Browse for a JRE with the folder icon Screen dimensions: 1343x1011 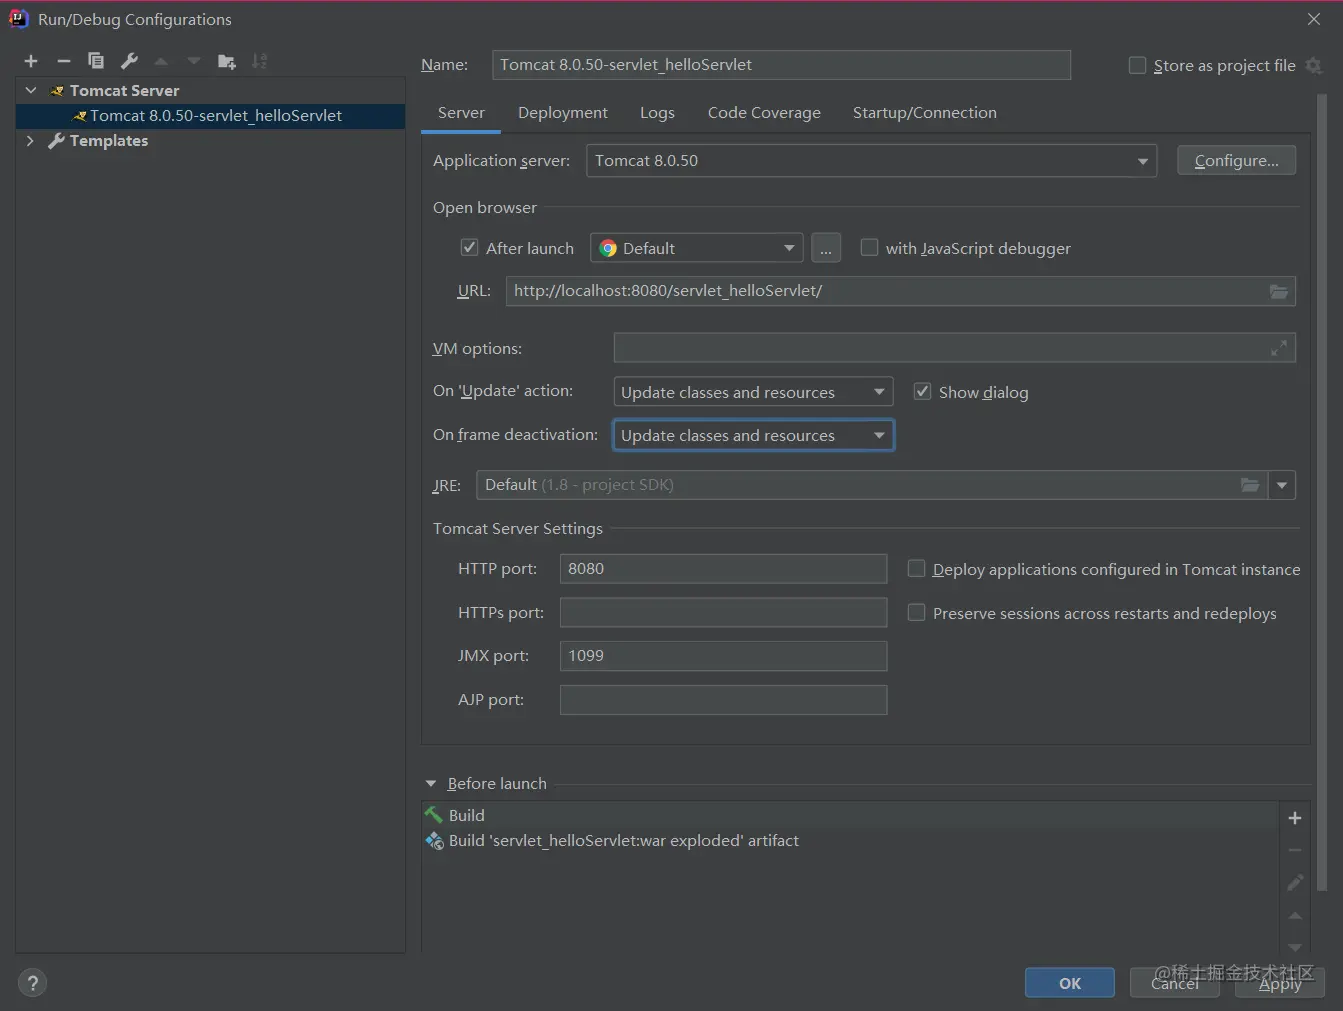[x=1250, y=485]
